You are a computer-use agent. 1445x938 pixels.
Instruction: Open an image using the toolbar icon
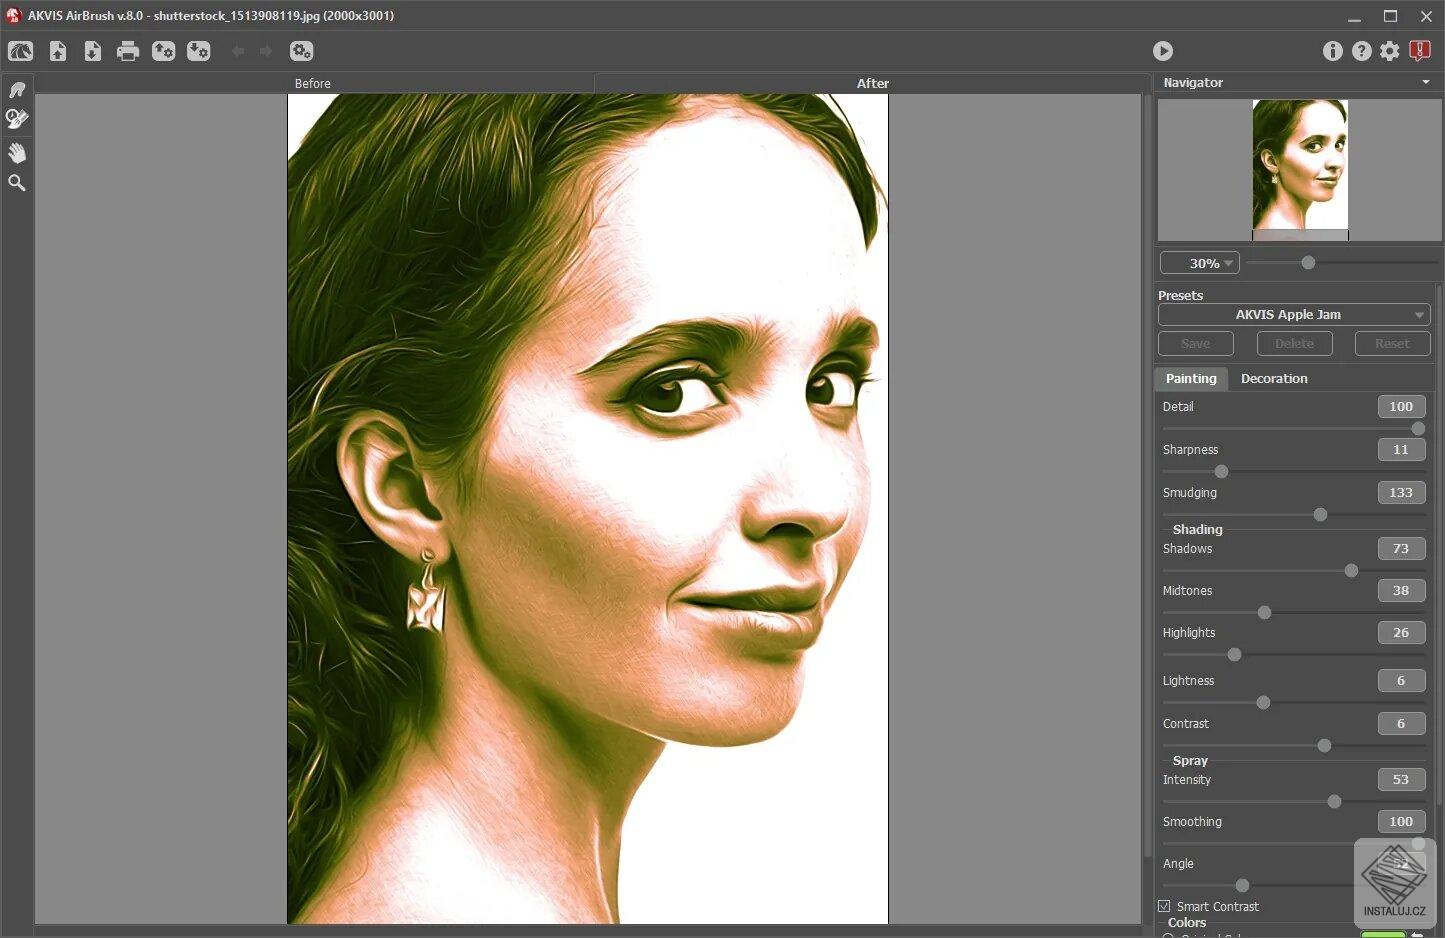click(57, 50)
